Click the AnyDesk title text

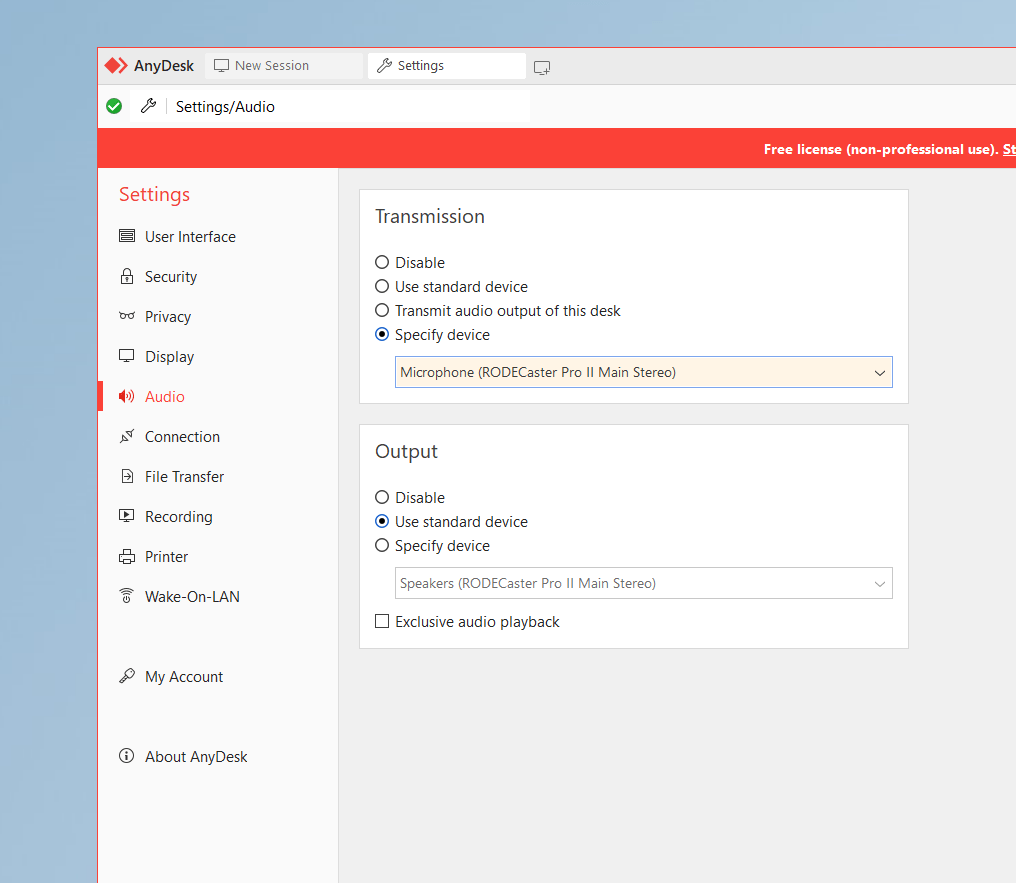(x=164, y=65)
